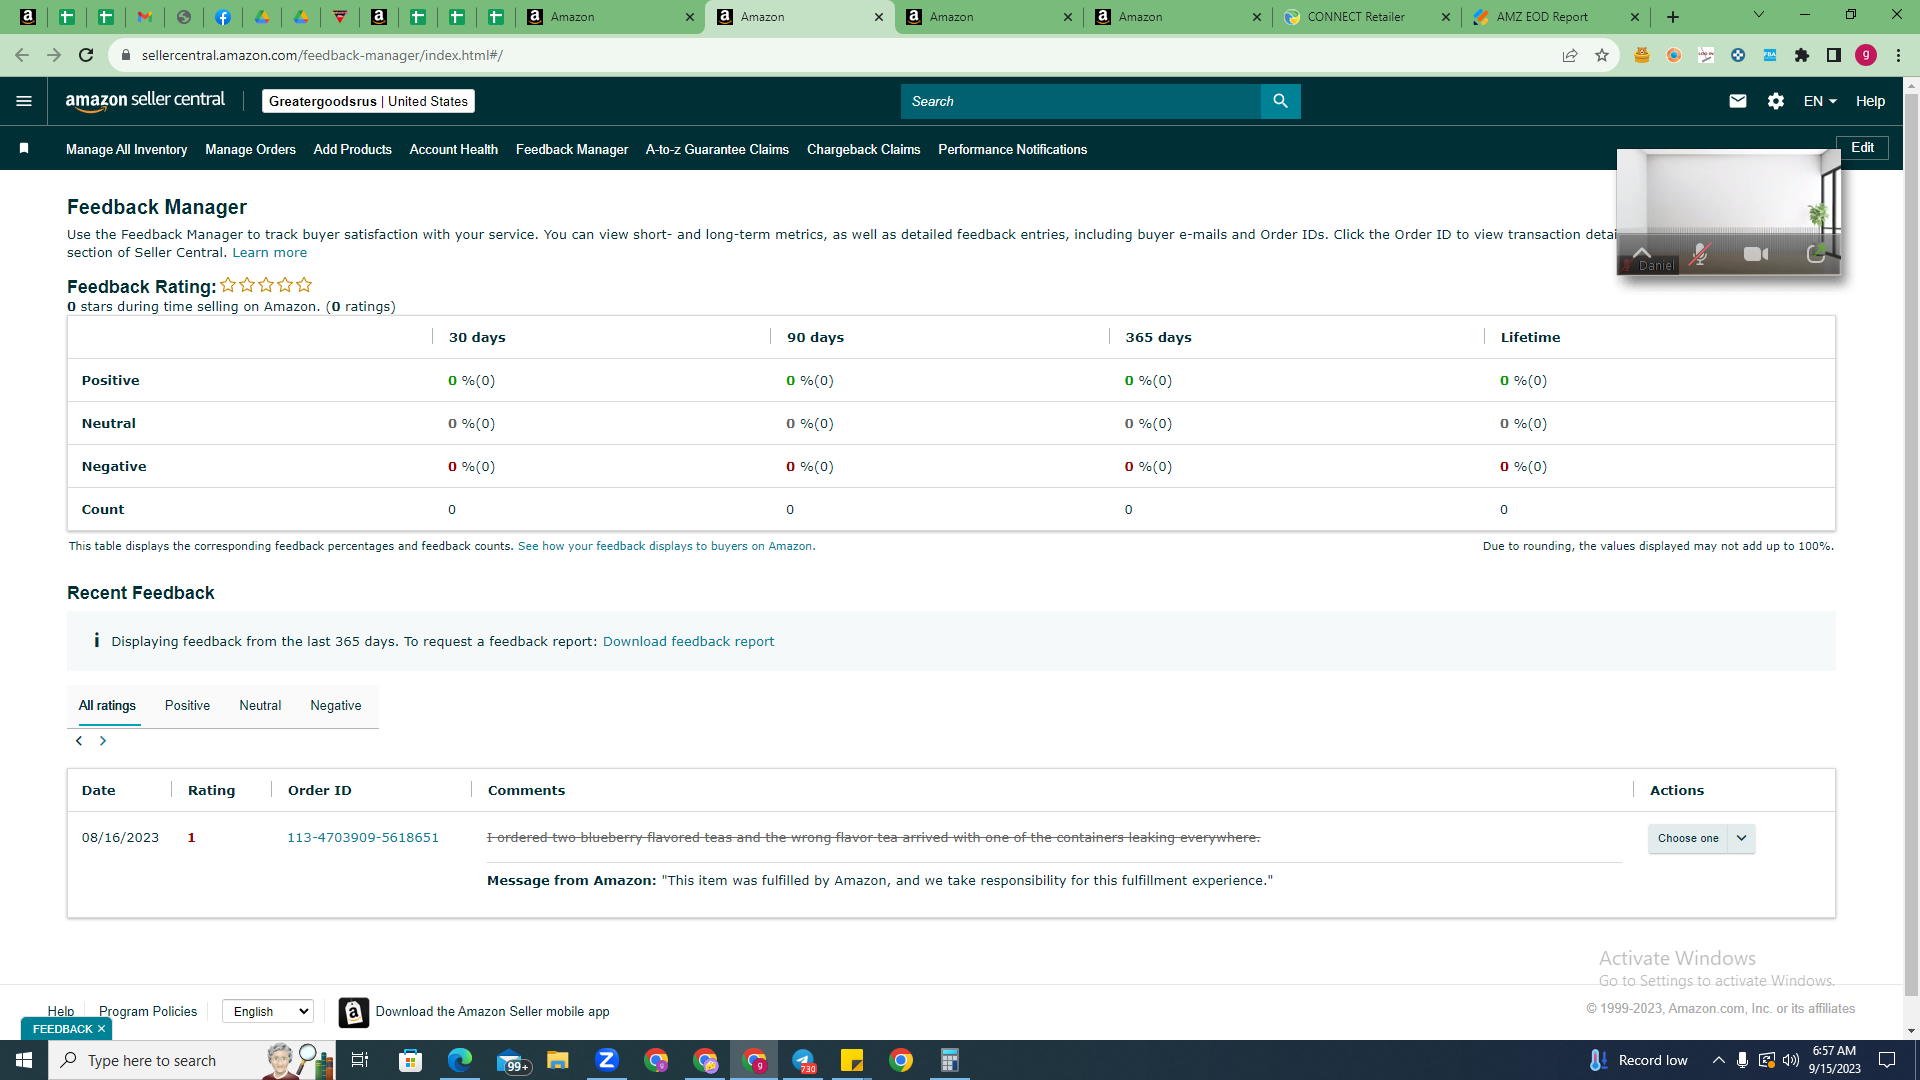Open the Facebook pinned tab
The height and width of the screenshot is (1080, 1920).
223,17
